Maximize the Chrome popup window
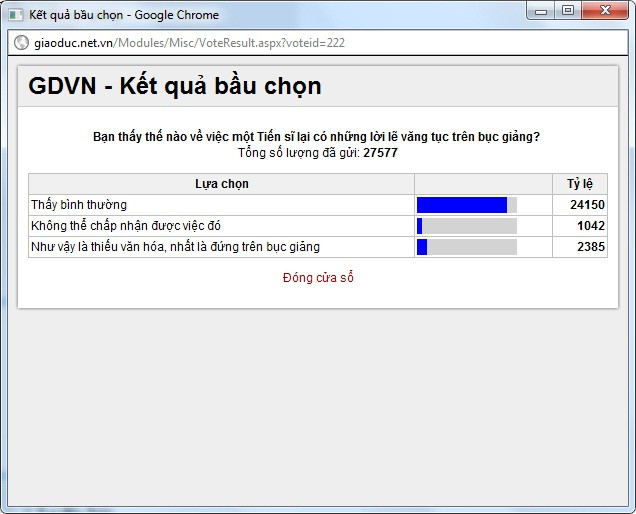Image resolution: width=636 pixels, height=514 pixels. coord(568,11)
